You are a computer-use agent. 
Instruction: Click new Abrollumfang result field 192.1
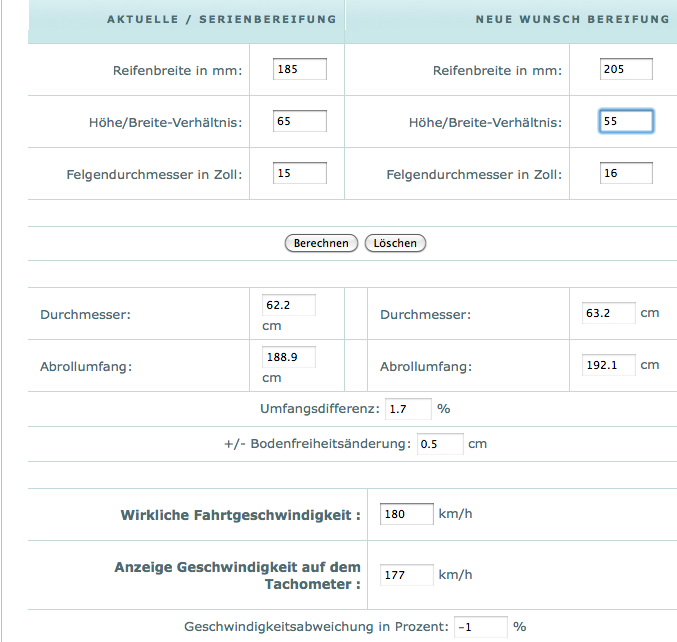(x=608, y=365)
